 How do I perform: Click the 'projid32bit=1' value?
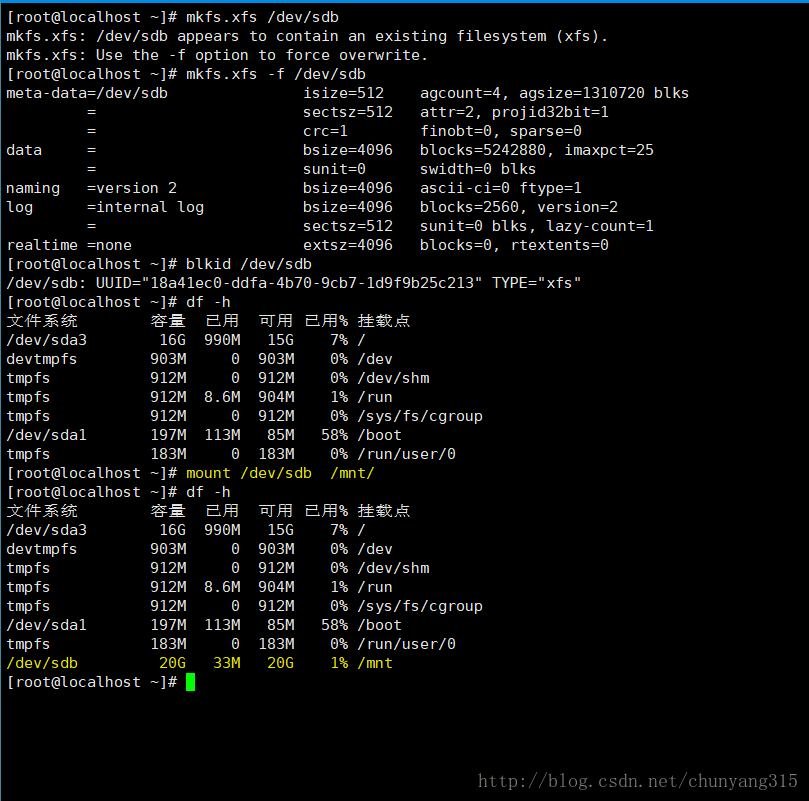pyautogui.click(x=550, y=112)
